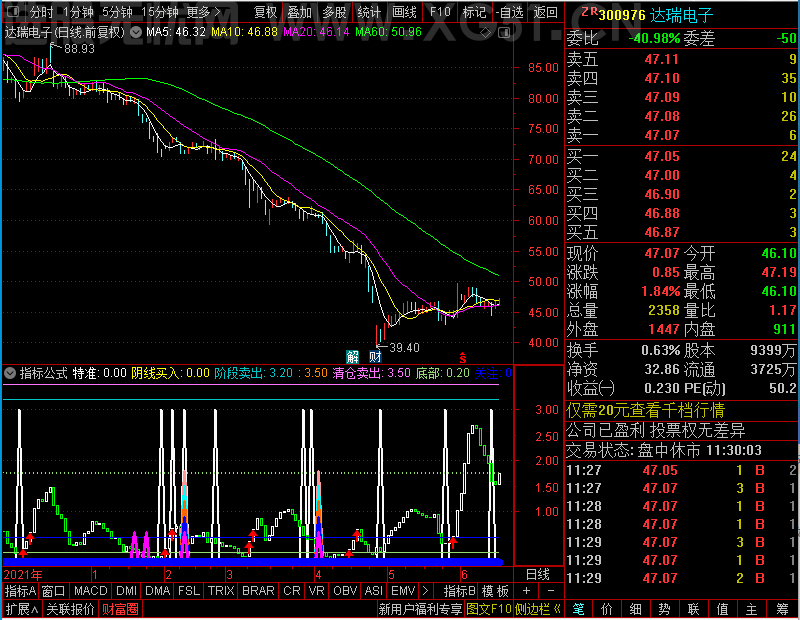Zoom out chart with the − button

tap(551, 591)
